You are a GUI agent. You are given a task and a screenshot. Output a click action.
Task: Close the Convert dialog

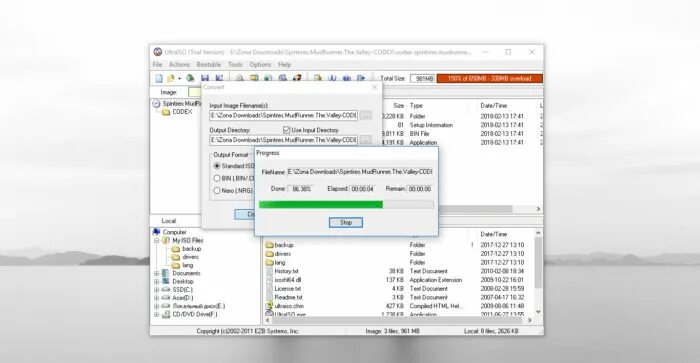375,87
